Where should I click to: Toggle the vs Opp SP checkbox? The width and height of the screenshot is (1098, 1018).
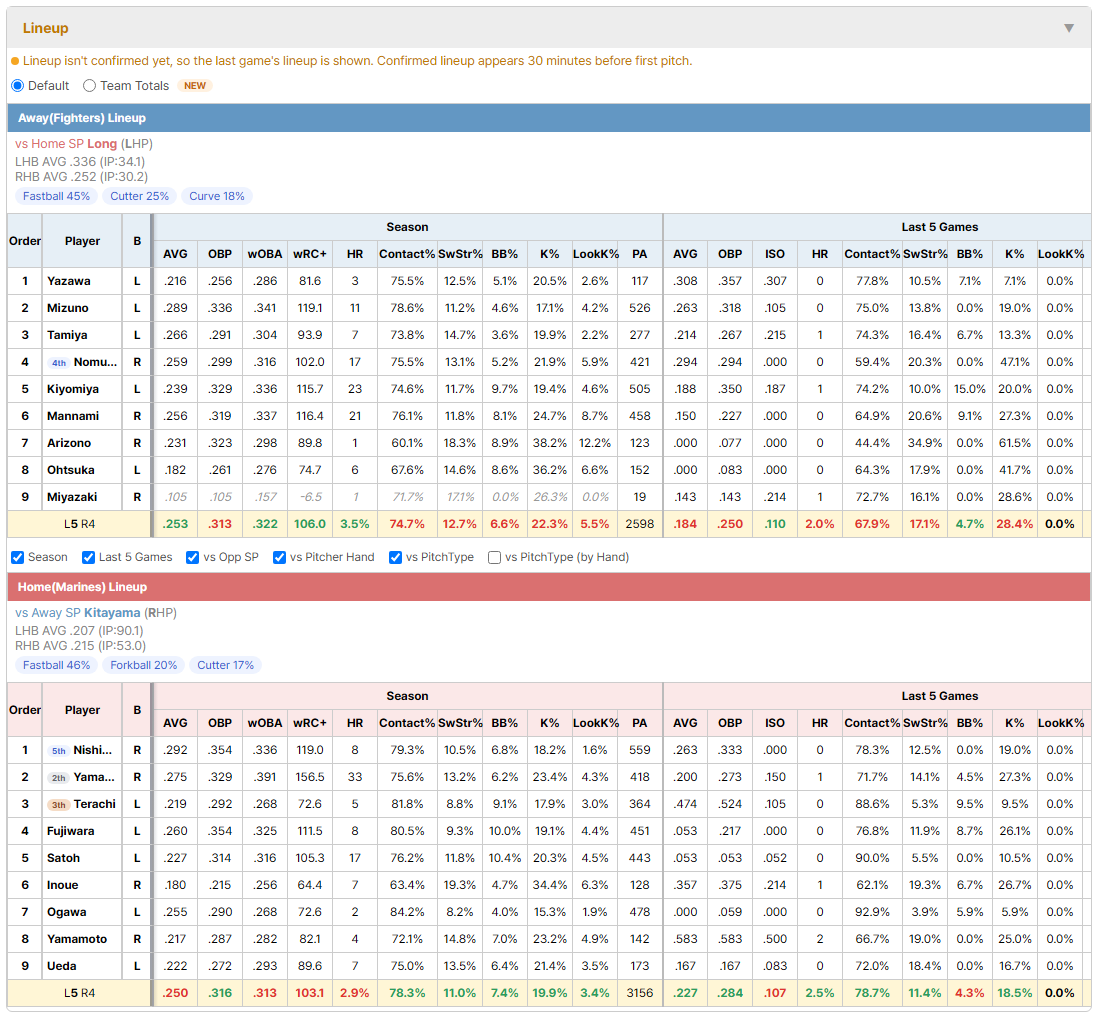click(193, 557)
